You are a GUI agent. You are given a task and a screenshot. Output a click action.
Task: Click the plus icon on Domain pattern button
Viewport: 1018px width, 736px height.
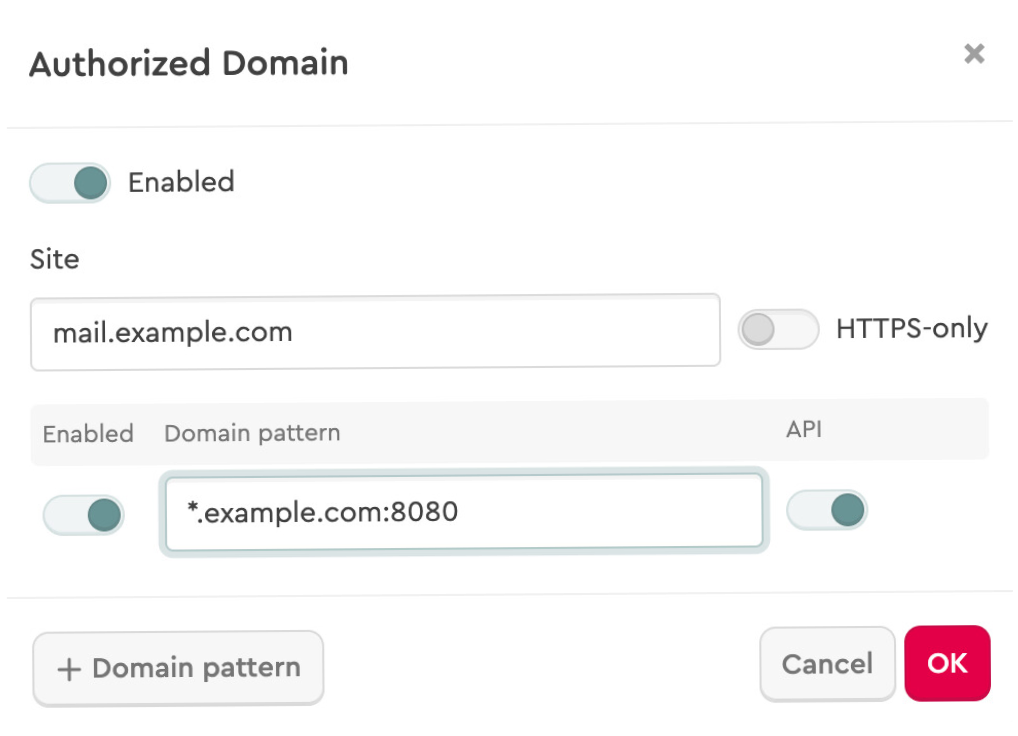68,667
